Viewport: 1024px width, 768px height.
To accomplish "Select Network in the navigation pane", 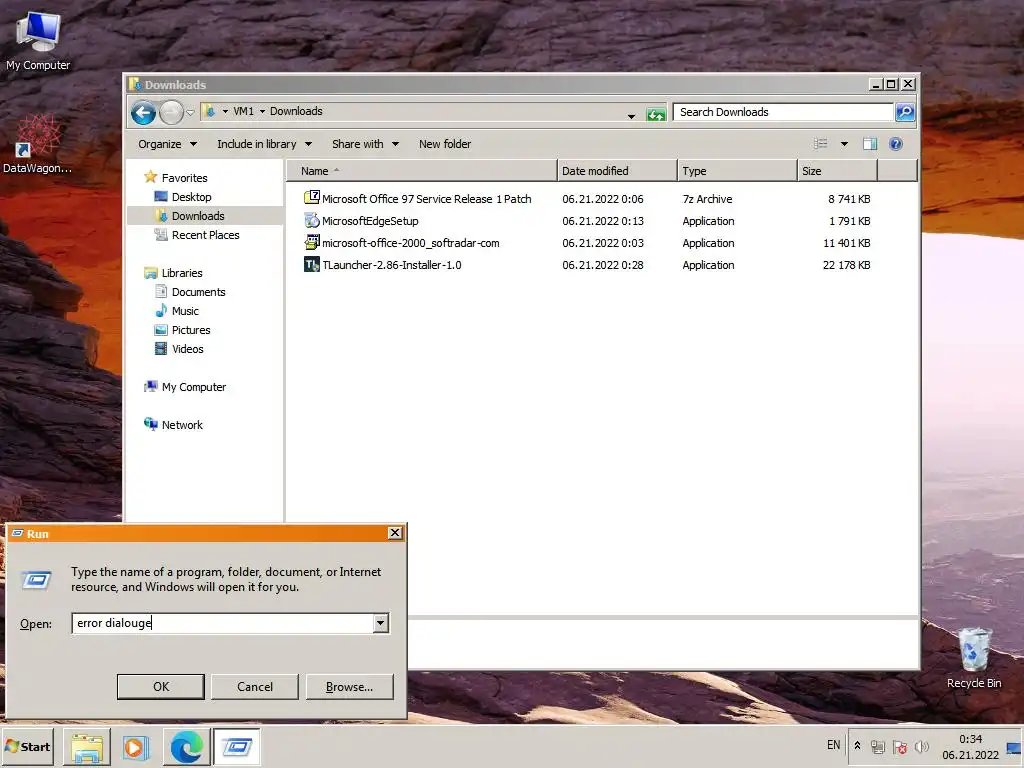I will [173, 424].
